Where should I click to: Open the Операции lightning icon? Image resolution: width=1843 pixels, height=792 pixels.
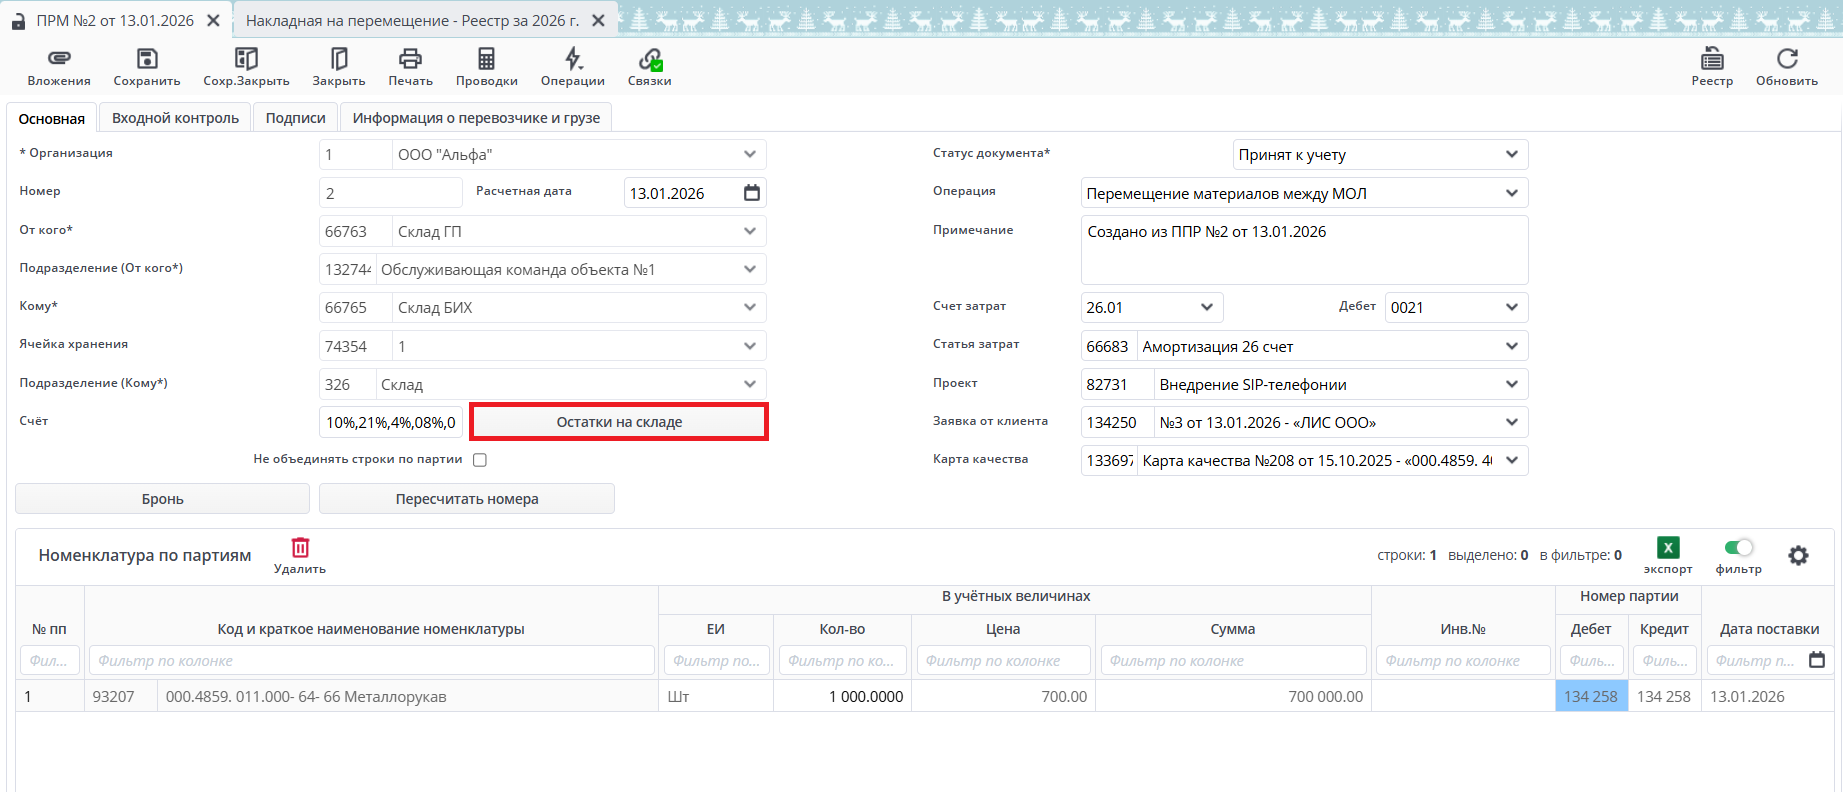pyautogui.click(x=573, y=59)
